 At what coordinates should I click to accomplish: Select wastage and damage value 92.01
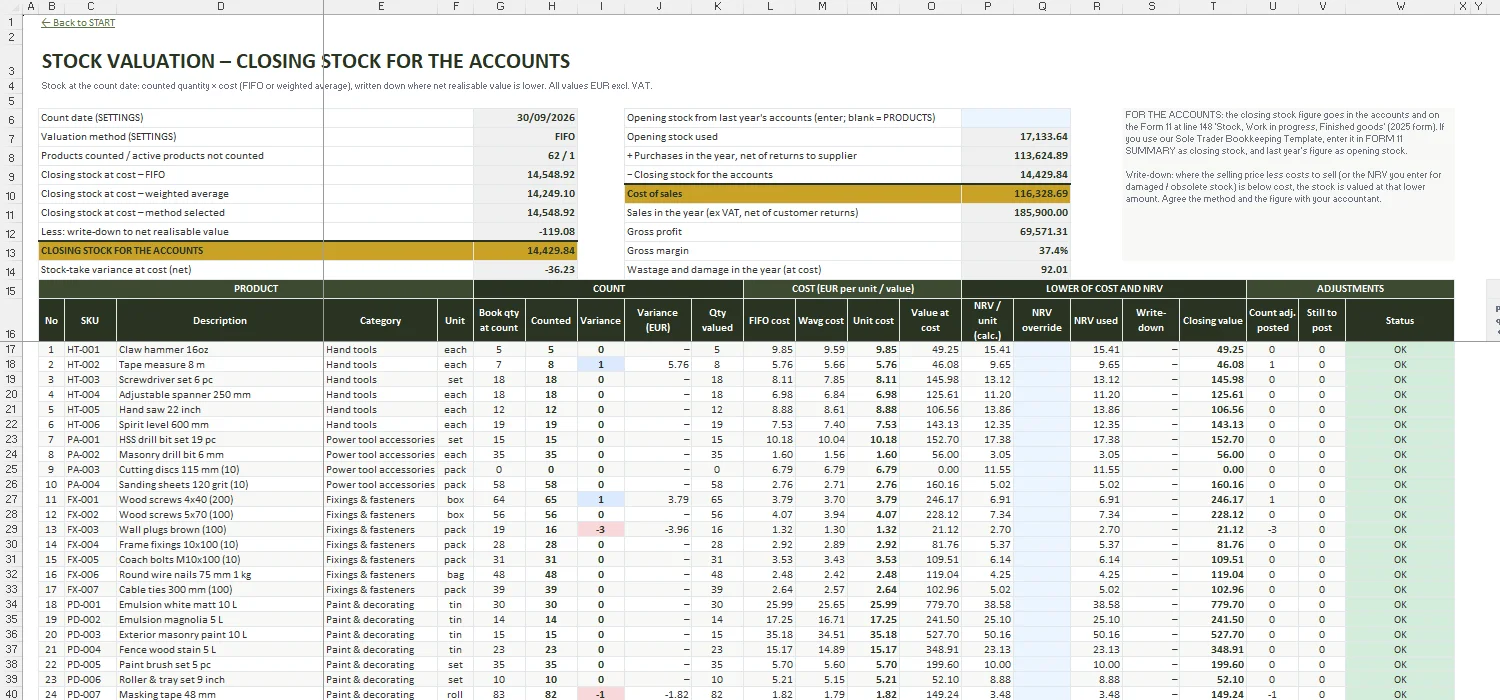(1015, 270)
